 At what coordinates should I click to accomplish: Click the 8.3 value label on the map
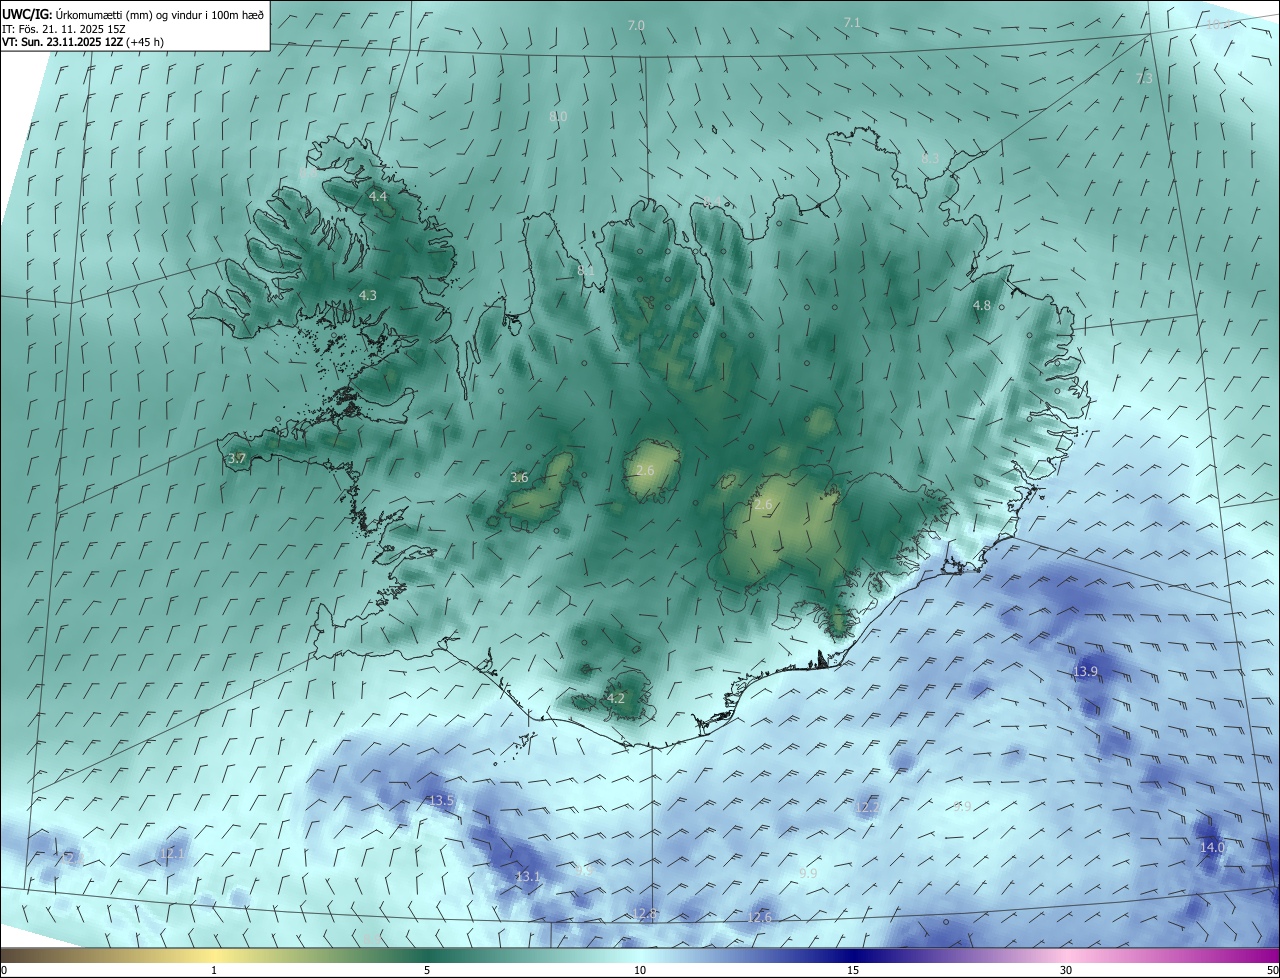[930, 159]
